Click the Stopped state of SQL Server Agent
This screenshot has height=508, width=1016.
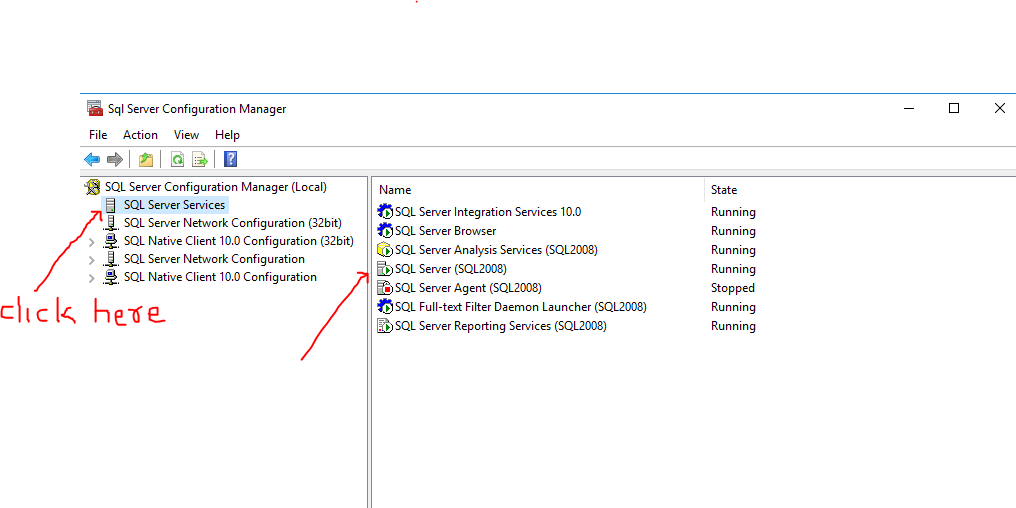coord(733,288)
